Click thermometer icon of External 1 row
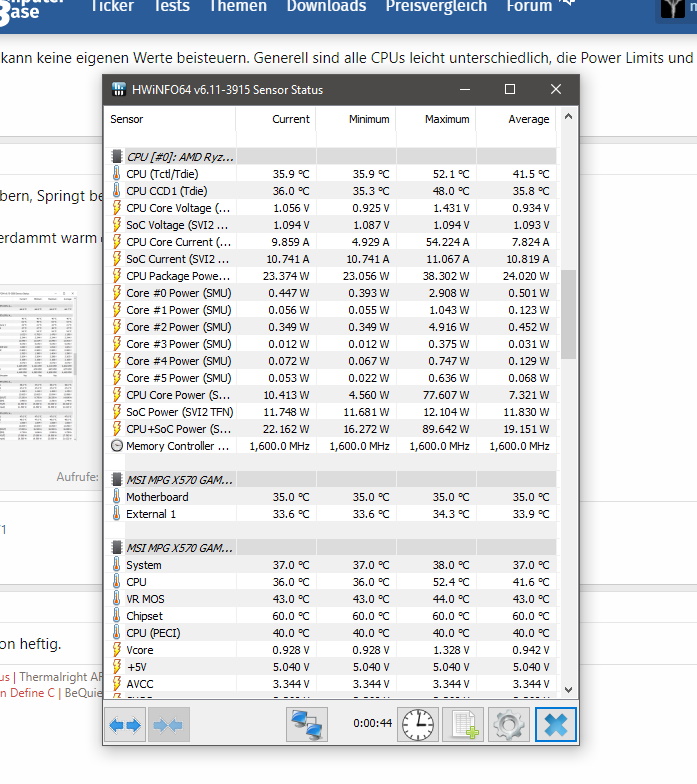This screenshot has height=784, width=697. tap(116, 514)
